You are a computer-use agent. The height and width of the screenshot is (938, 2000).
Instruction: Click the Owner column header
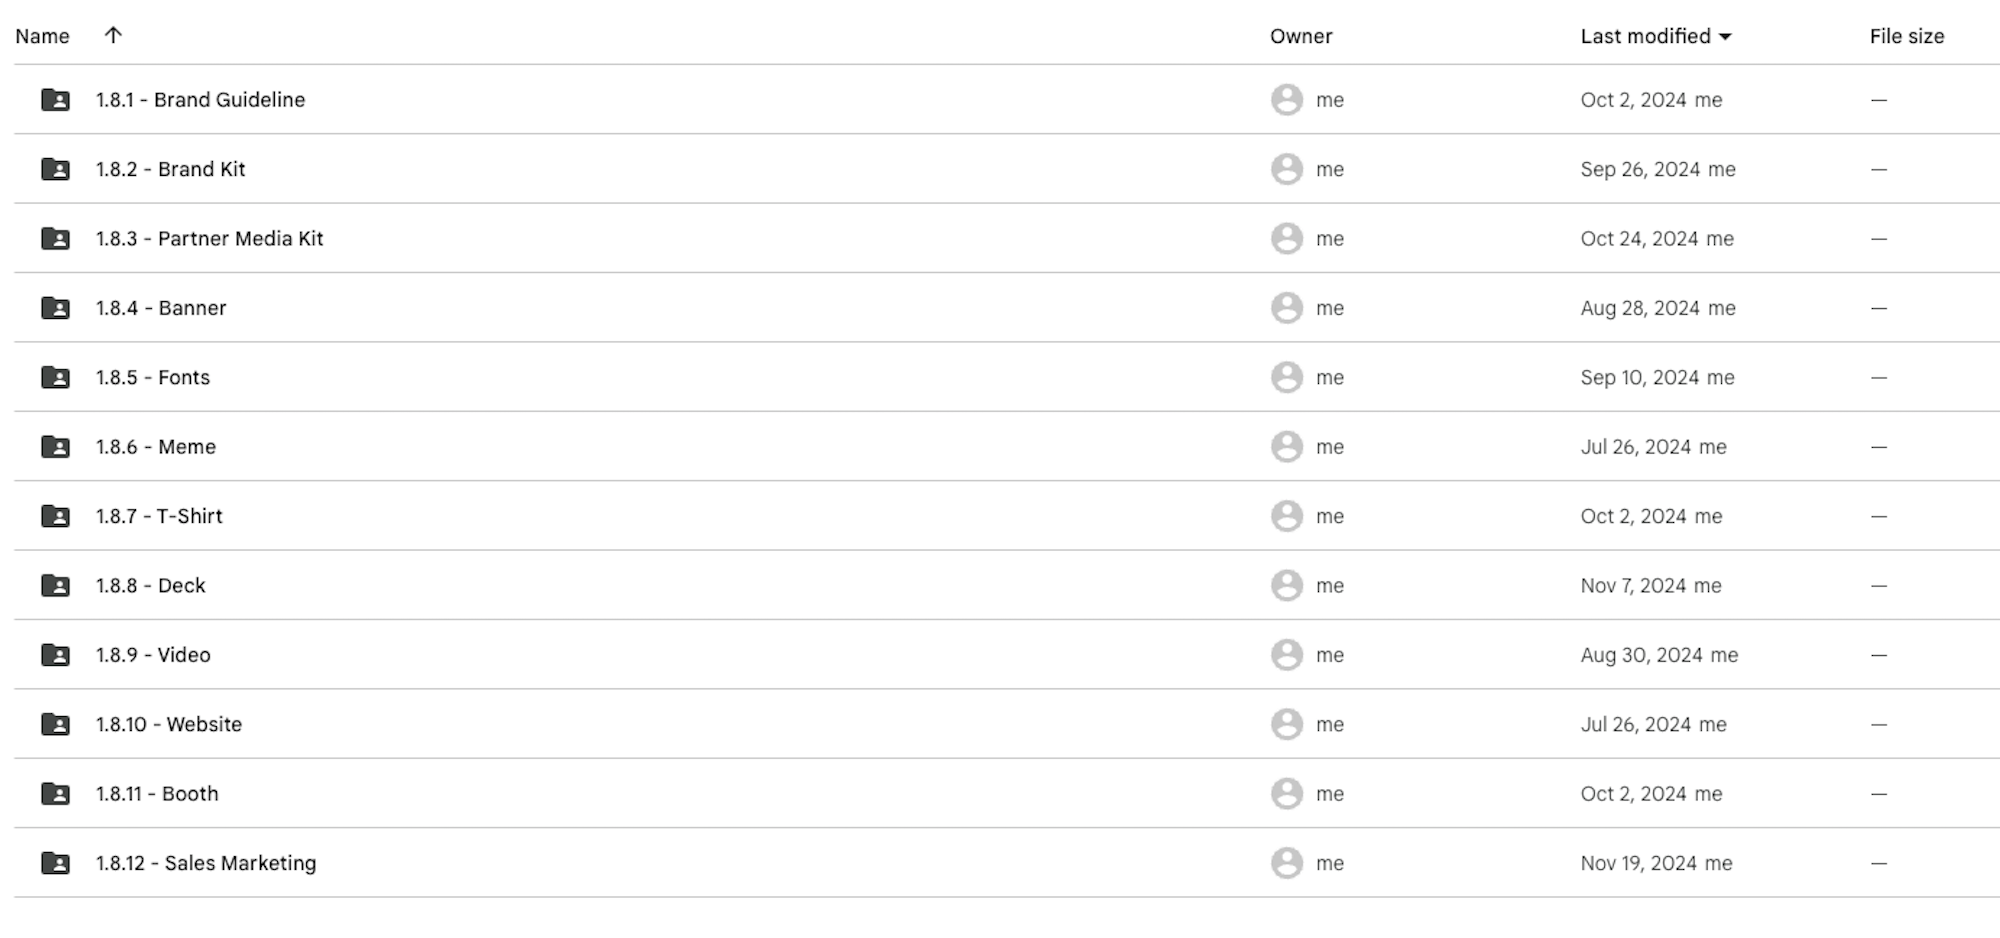click(x=1301, y=36)
